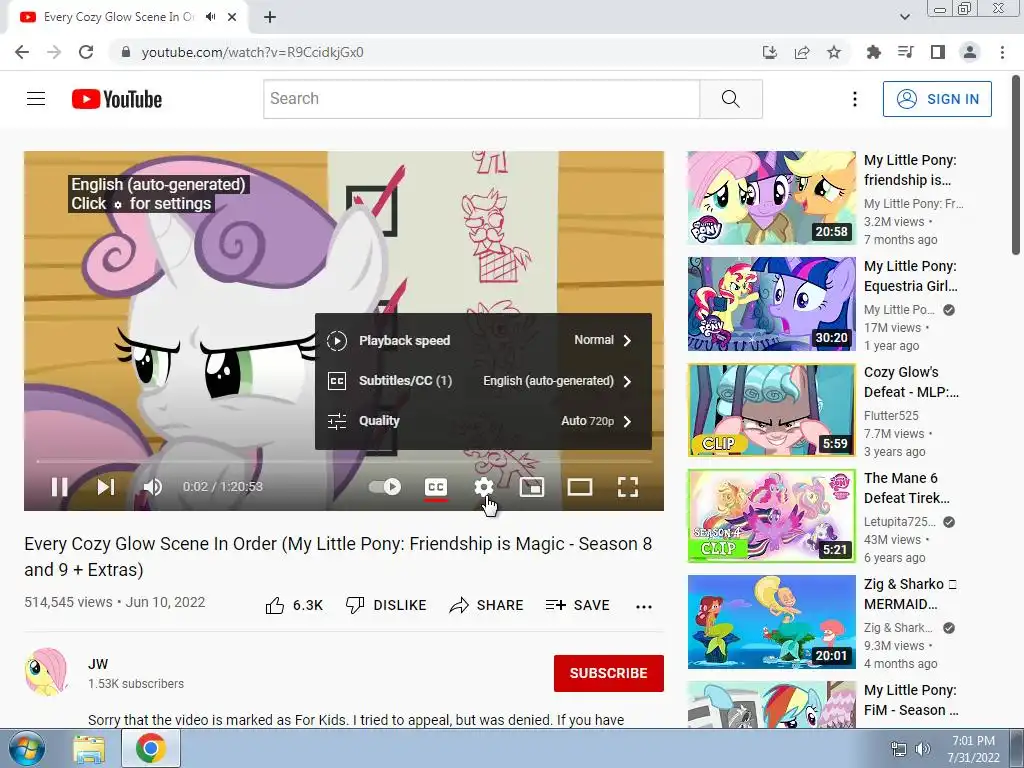Toggle the autoplay switch in player
The height and width of the screenshot is (768, 1024).
385,487
